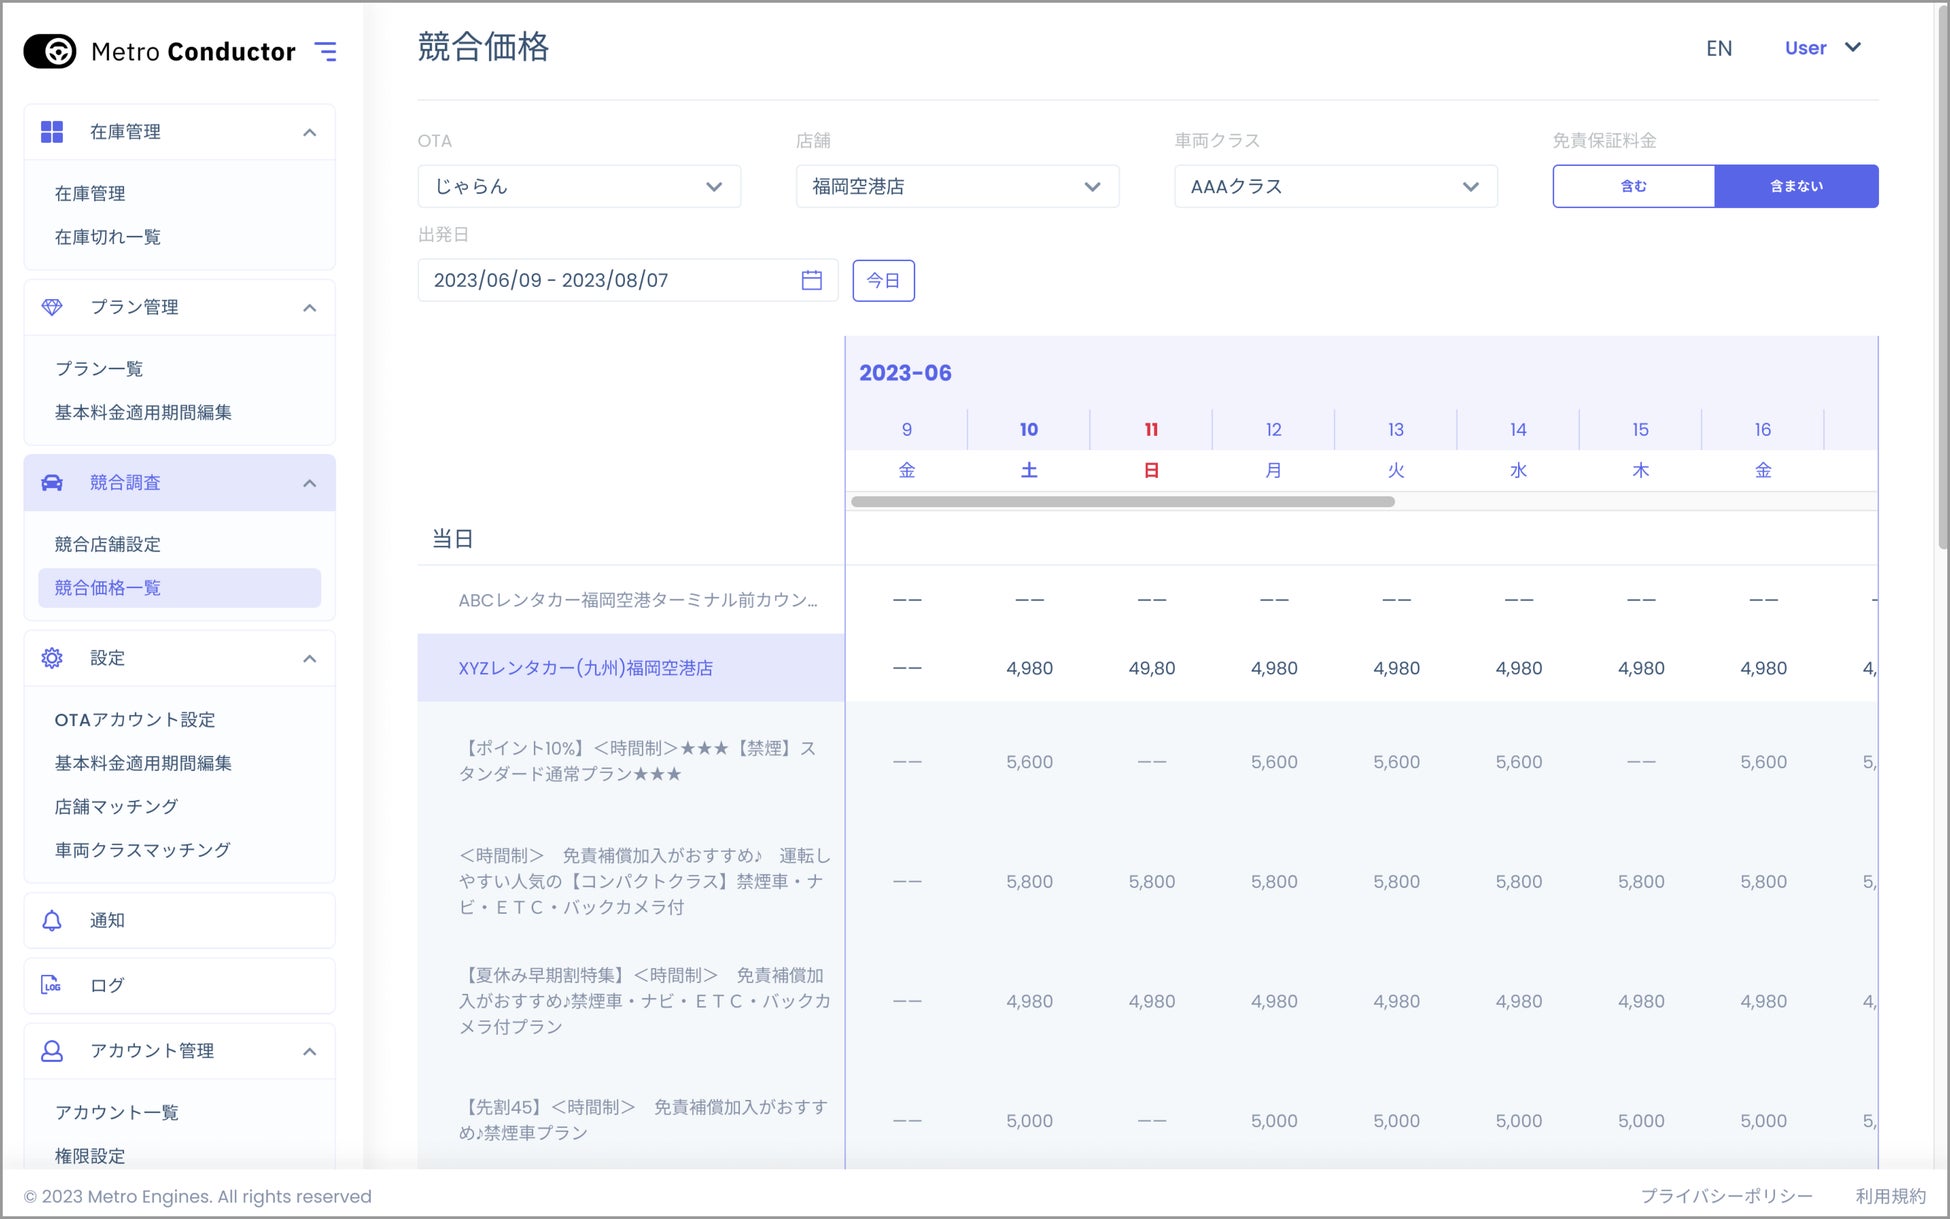Open the OTA dropdown showing じゃらん

click(x=579, y=186)
